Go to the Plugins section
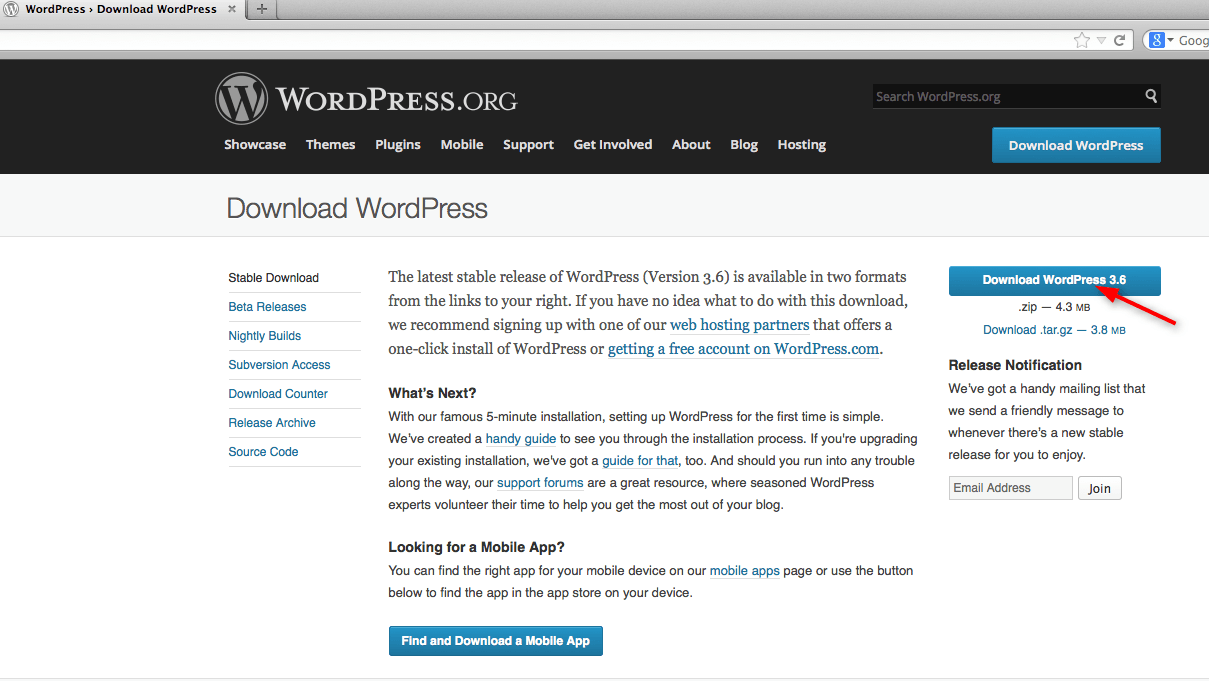The image size is (1209, 681). coord(398,145)
